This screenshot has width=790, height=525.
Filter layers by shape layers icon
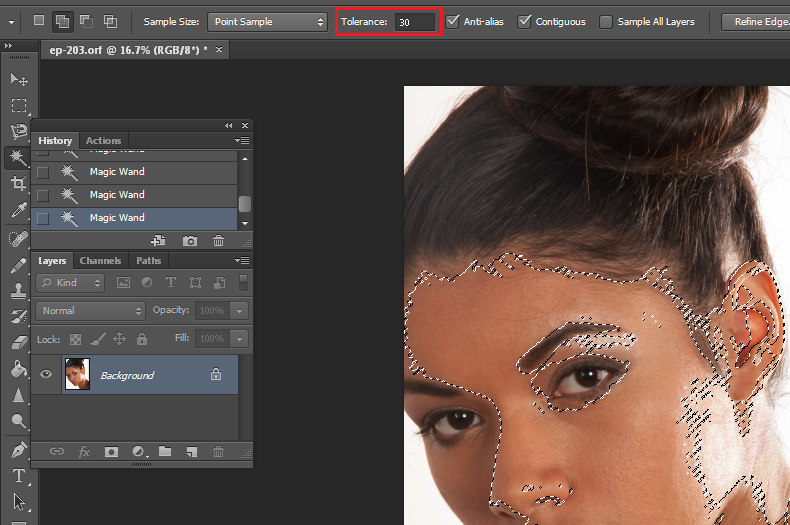(195, 283)
